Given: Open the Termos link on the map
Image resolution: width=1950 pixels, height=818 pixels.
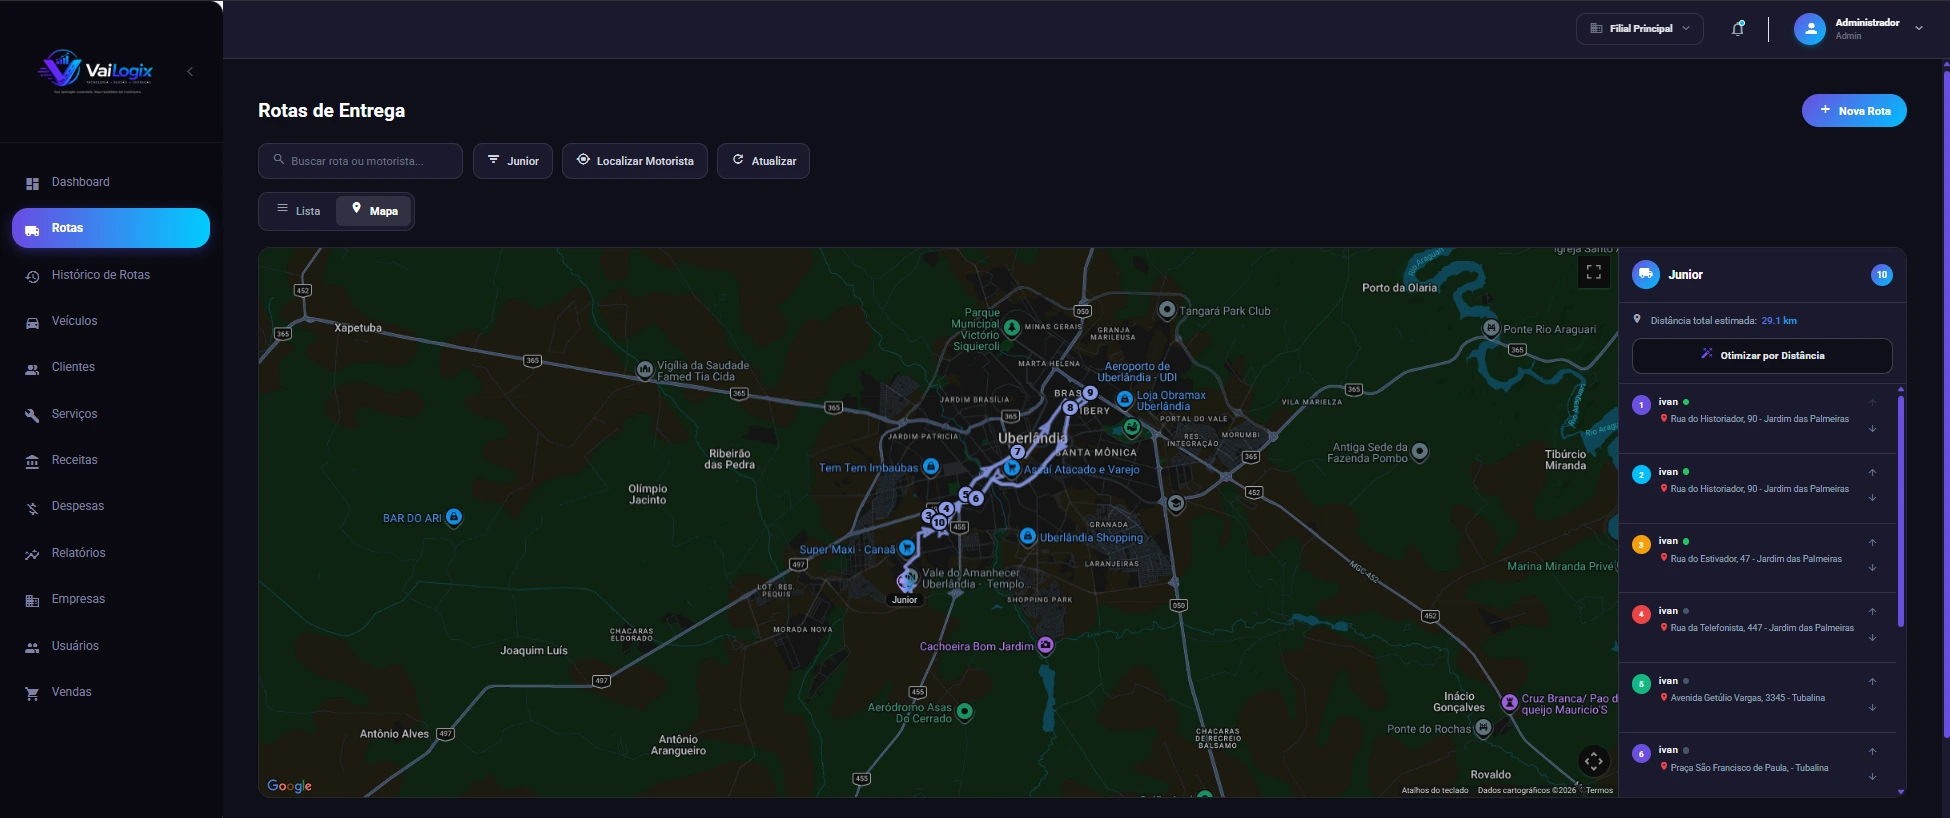Looking at the screenshot, I should pyautogui.click(x=1599, y=790).
